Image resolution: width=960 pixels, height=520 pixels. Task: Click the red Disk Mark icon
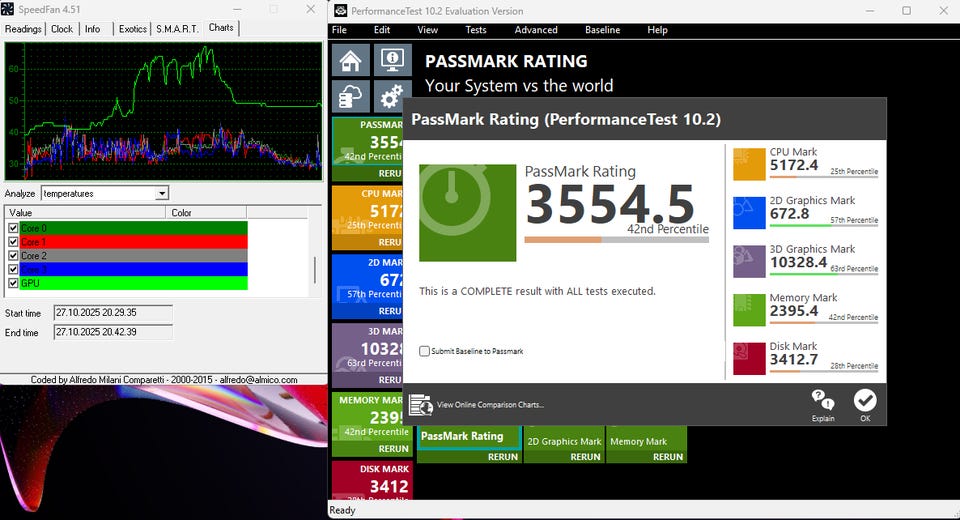749,358
